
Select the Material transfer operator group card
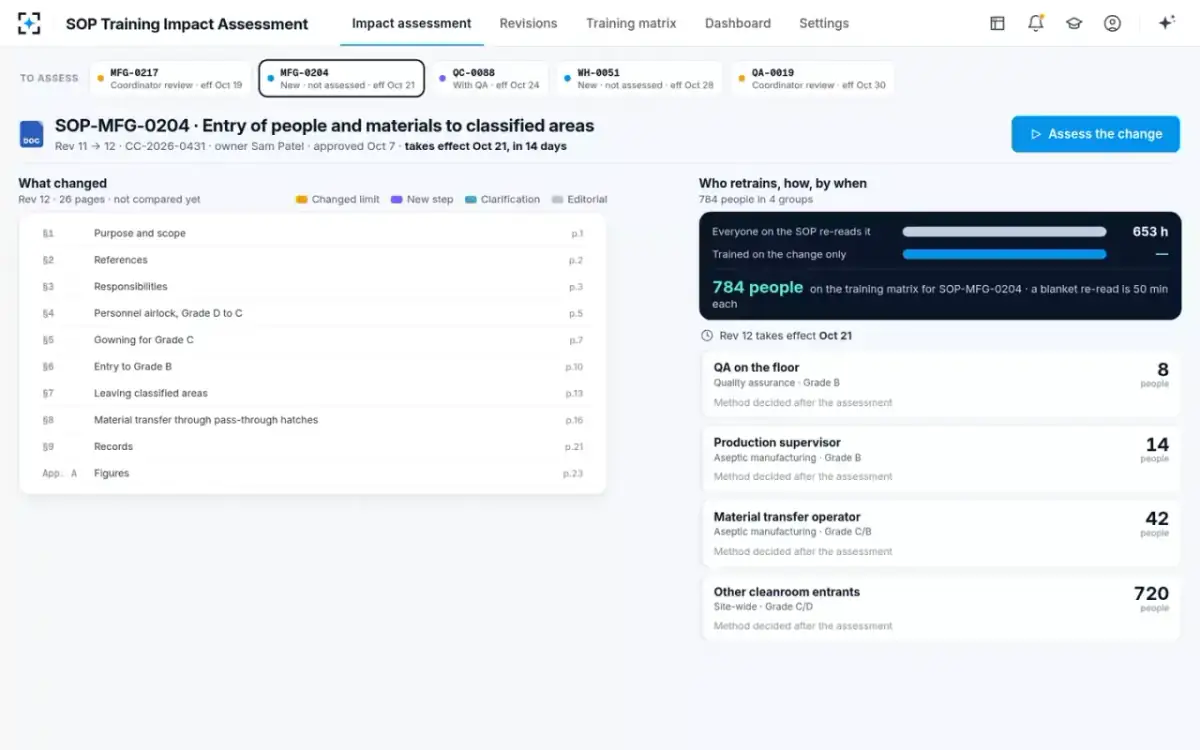click(941, 533)
